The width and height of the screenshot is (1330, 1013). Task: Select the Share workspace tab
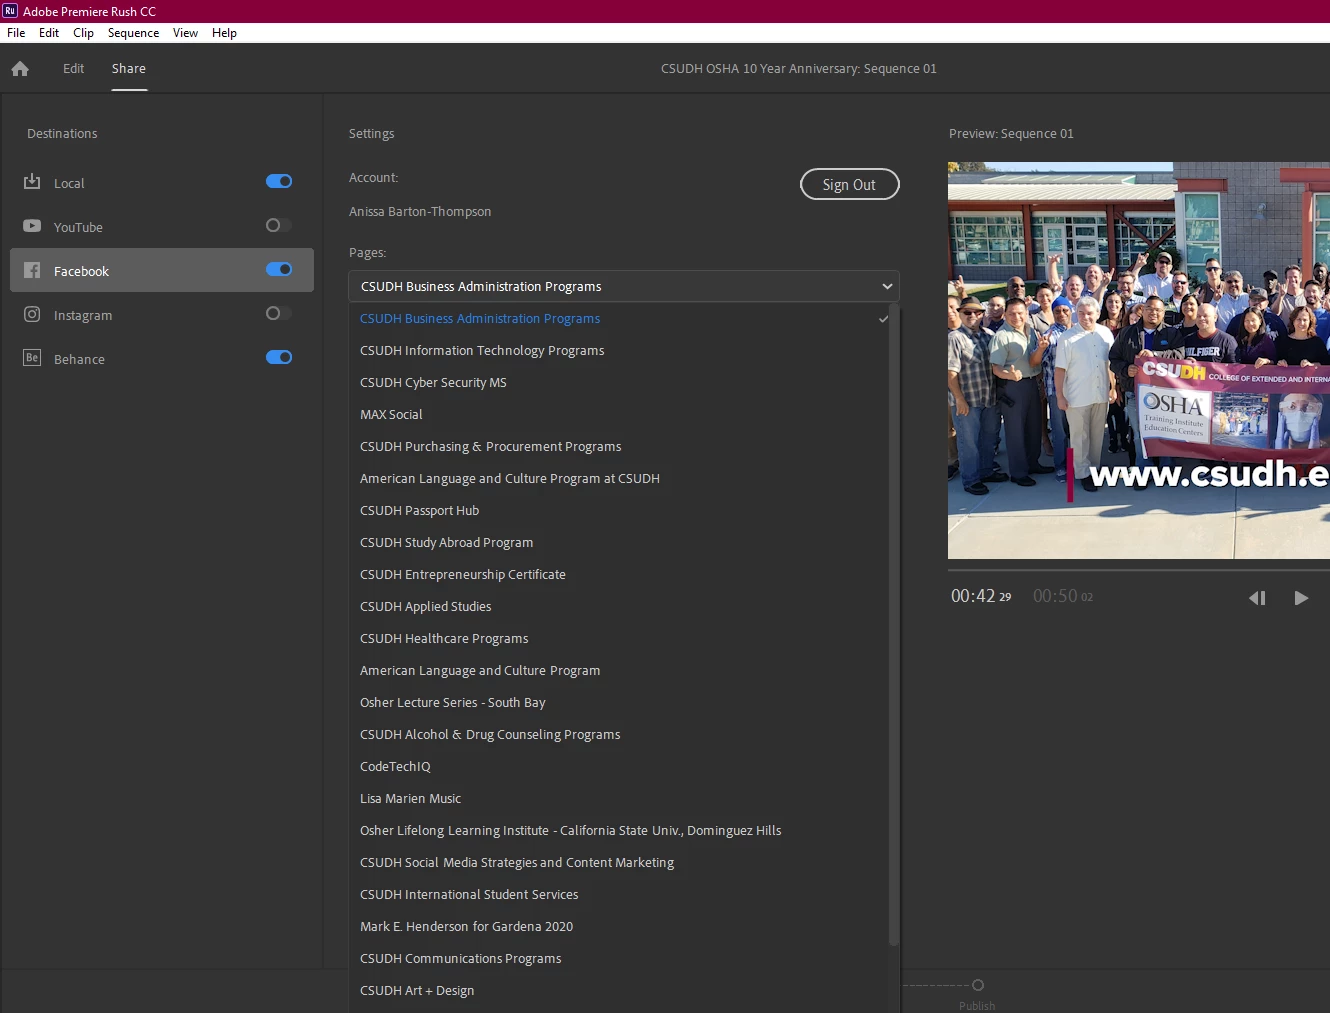pos(129,69)
